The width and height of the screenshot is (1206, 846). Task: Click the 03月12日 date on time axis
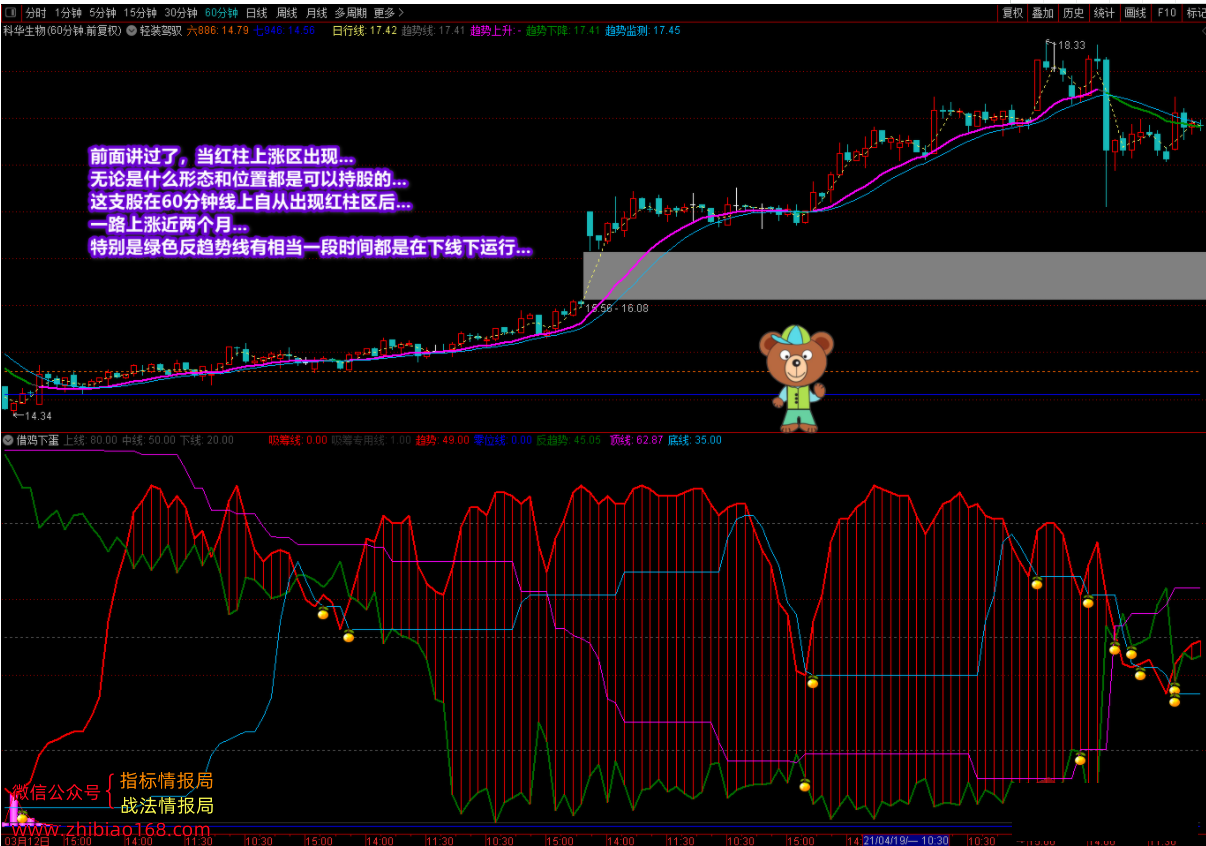pos(27,840)
